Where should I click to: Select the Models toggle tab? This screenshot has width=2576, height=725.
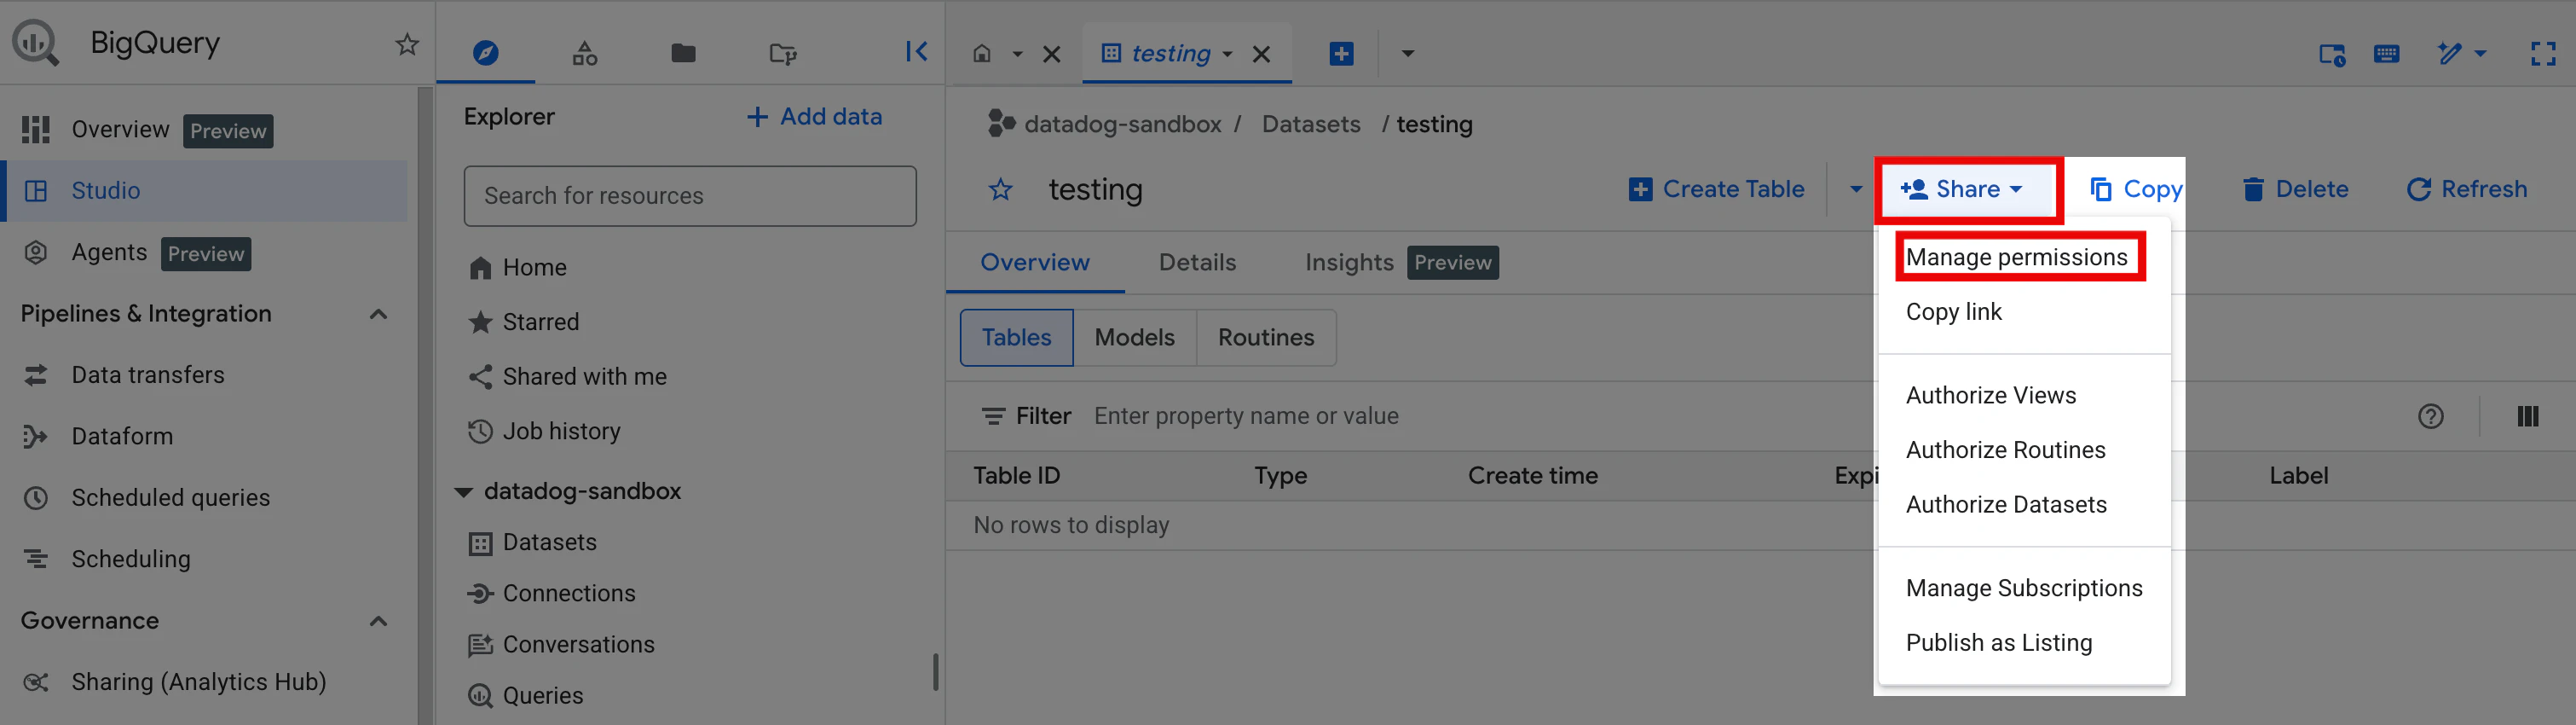coord(1134,338)
